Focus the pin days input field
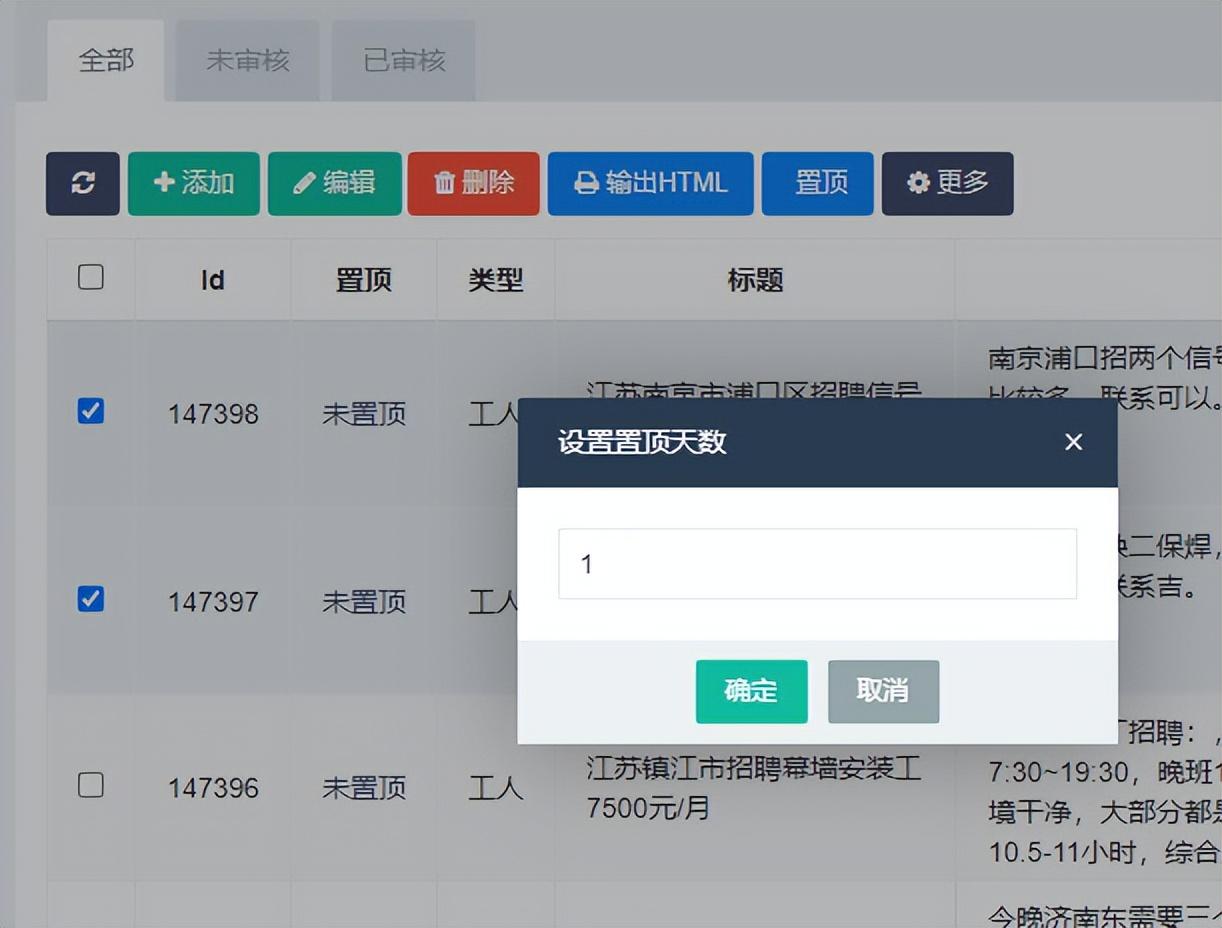Viewport: 1222px width, 928px height. pos(817,564)
